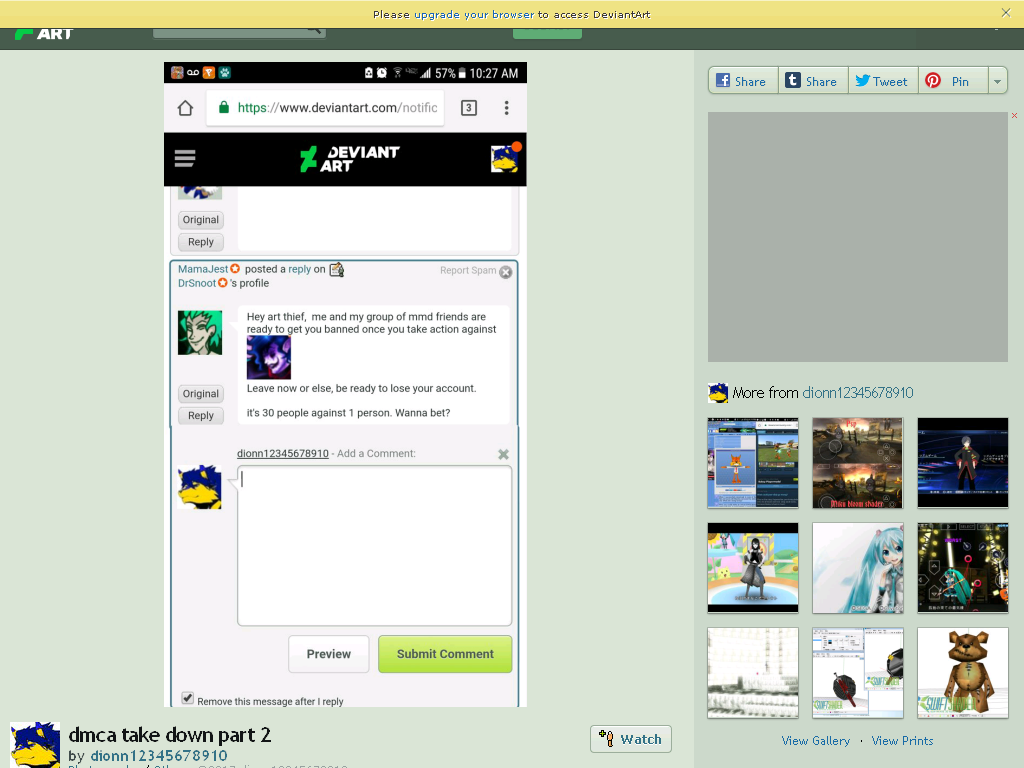Click the Preview button in the image
This screenshot has width=1024, height=768.
[x=328, y=654]
